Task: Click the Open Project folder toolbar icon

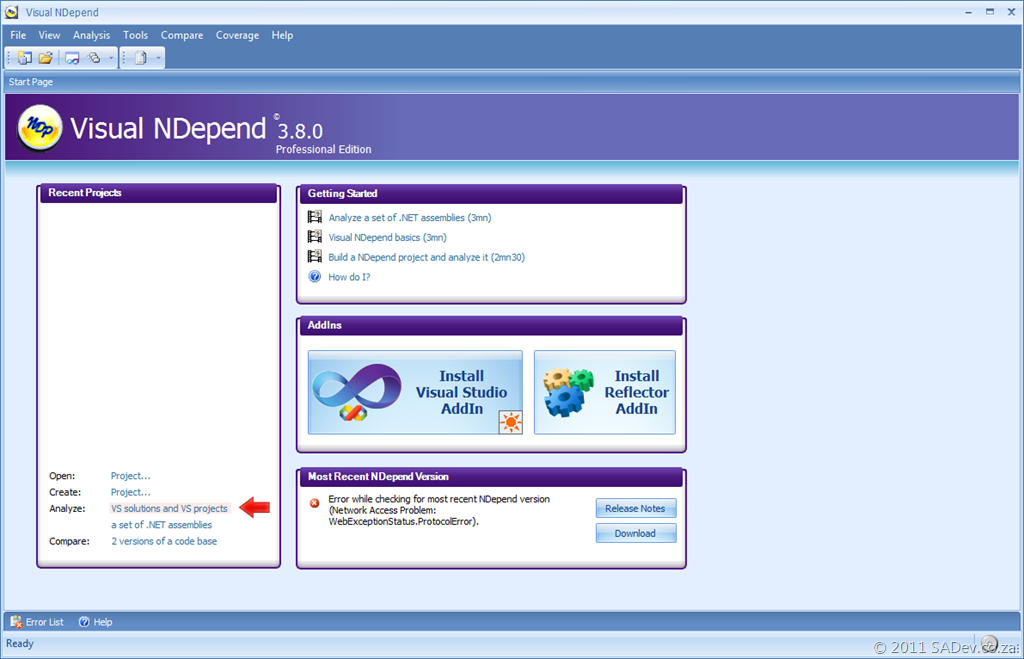Action: 46,58
